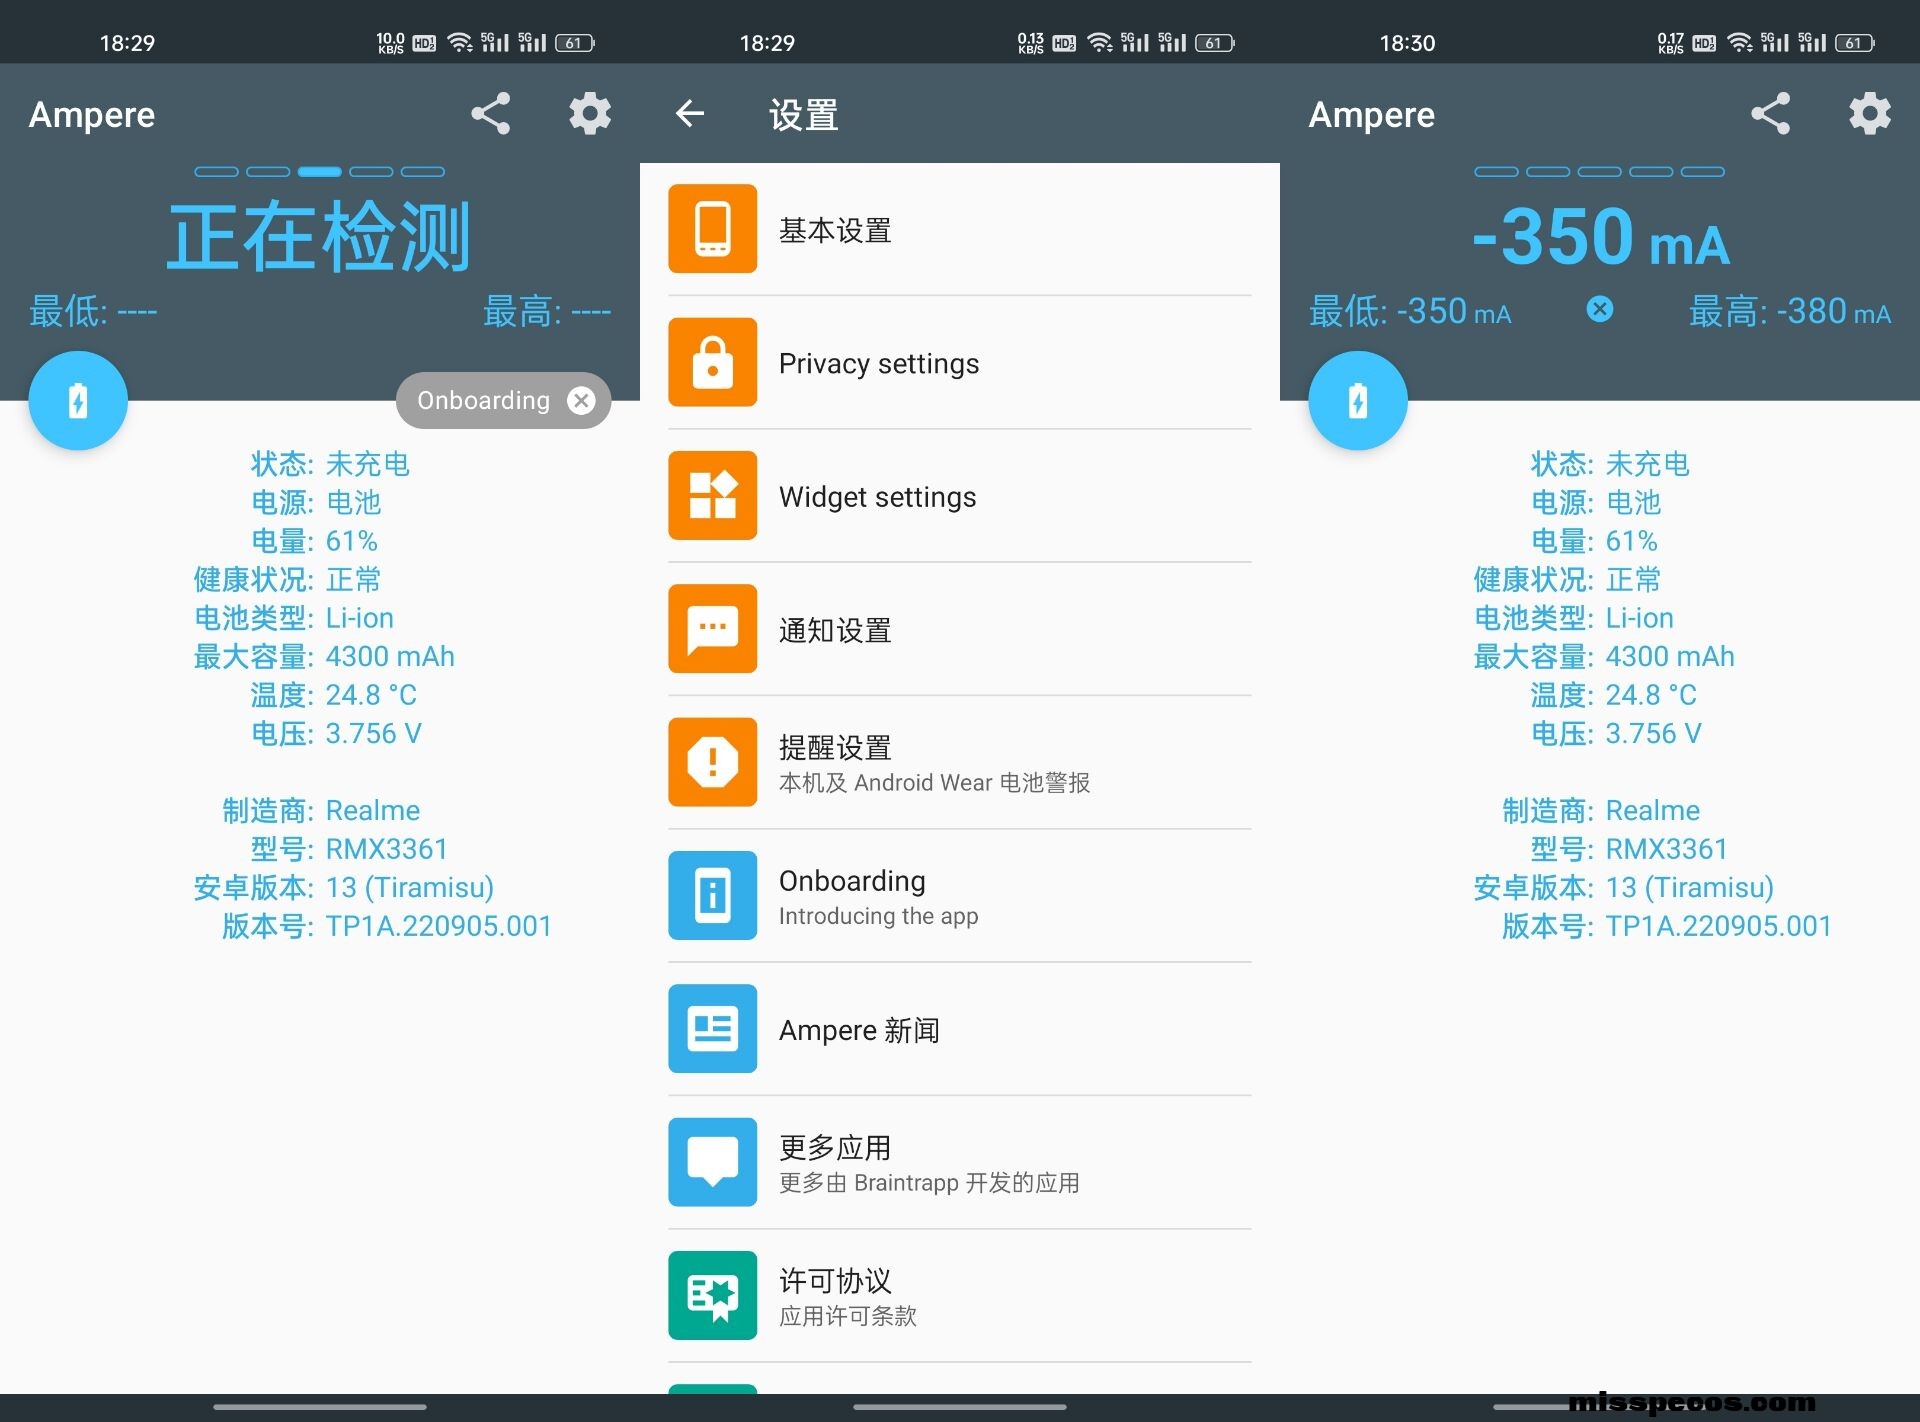
Task: Go back from the 设置 screen
Action: point(690,114)
